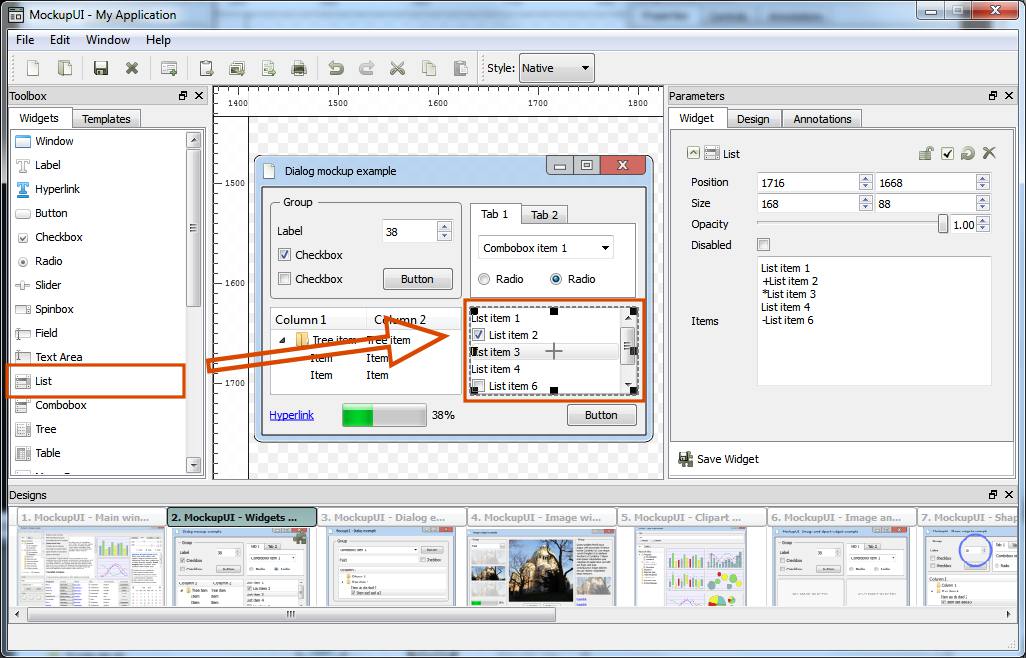The height and width of the screenshot is (658, 1026).
Task: Select the Field widget in Toolbox
Action: coord(37,333)
